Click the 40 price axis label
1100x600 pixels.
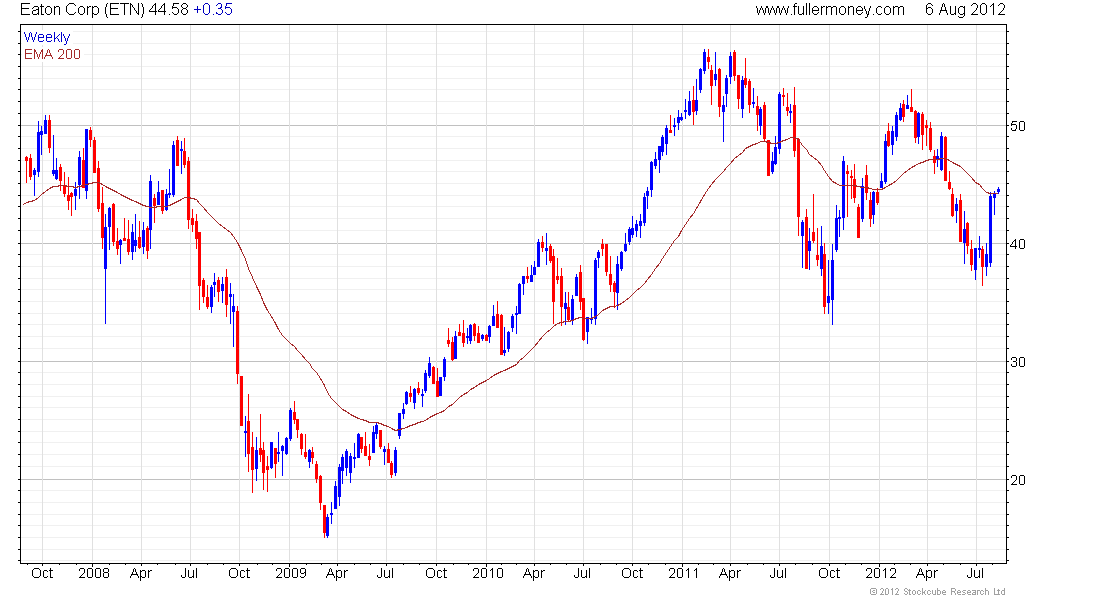1017,244
